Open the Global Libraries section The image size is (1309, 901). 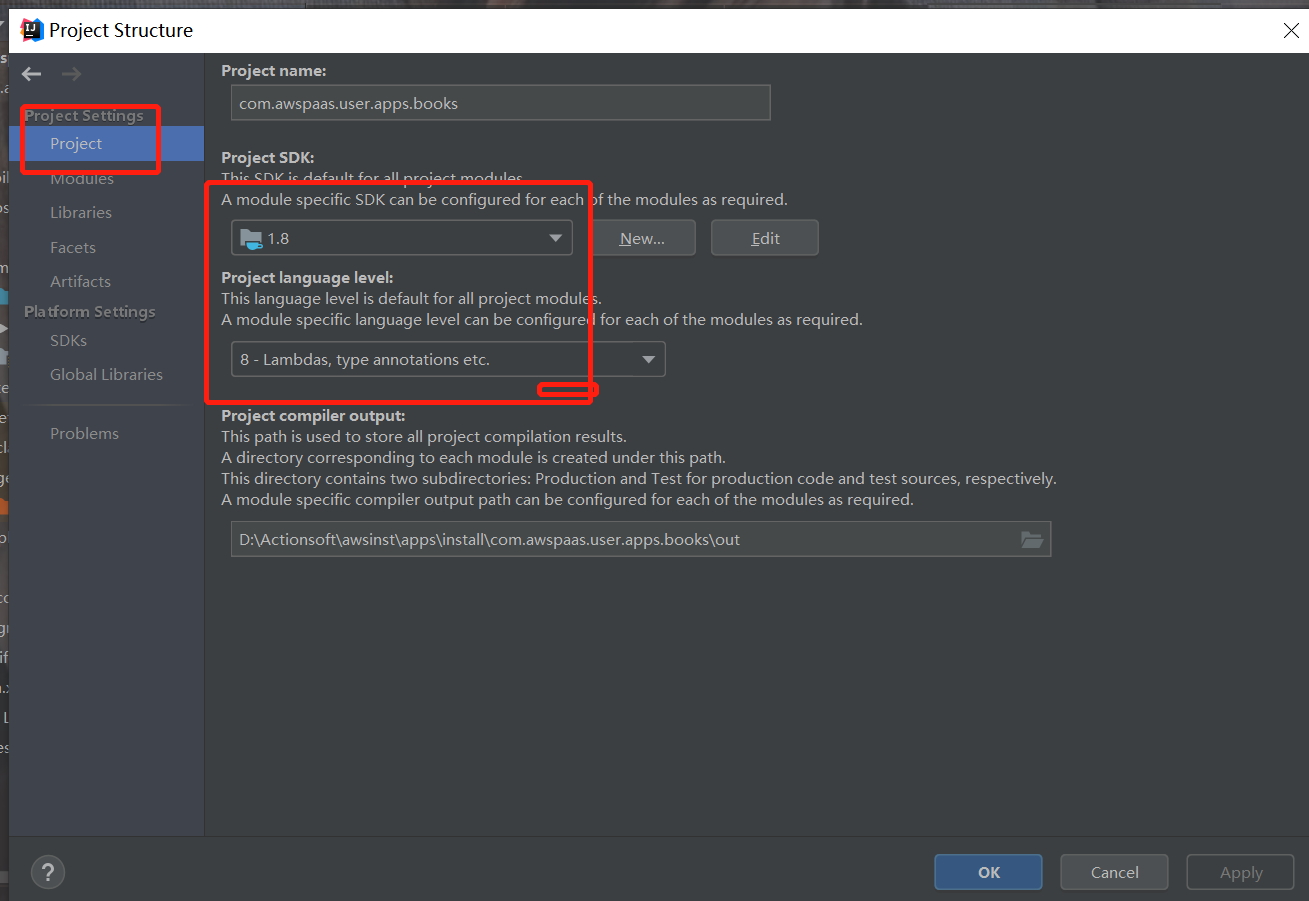coord(106,374)
